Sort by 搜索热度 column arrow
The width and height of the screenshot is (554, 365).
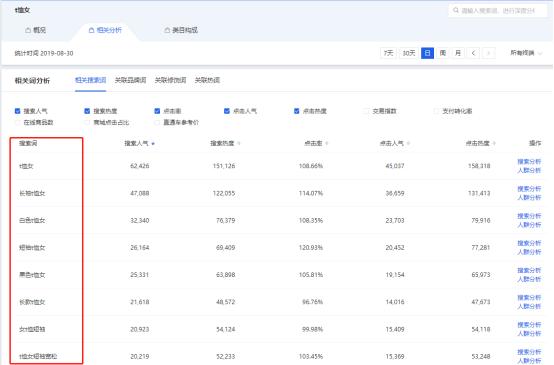[239, 143]
